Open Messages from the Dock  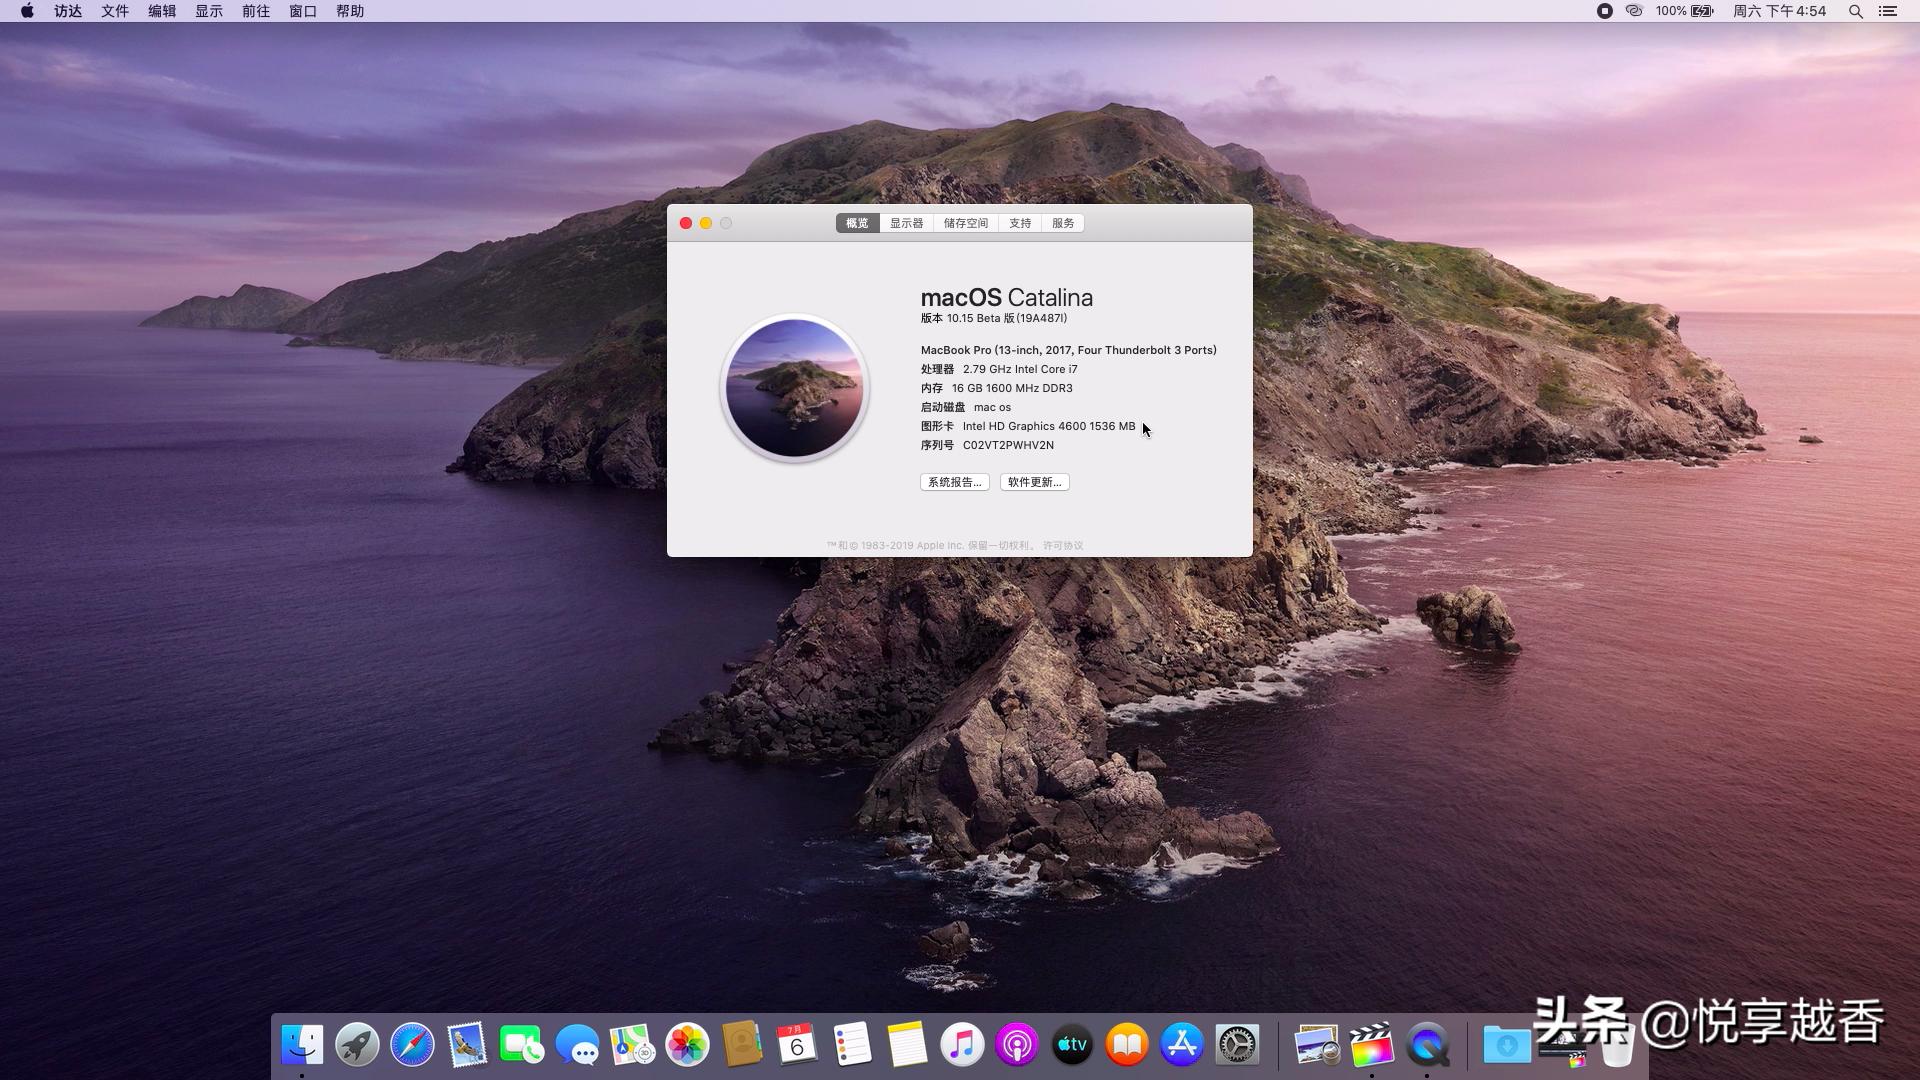tap(578, 1044)
